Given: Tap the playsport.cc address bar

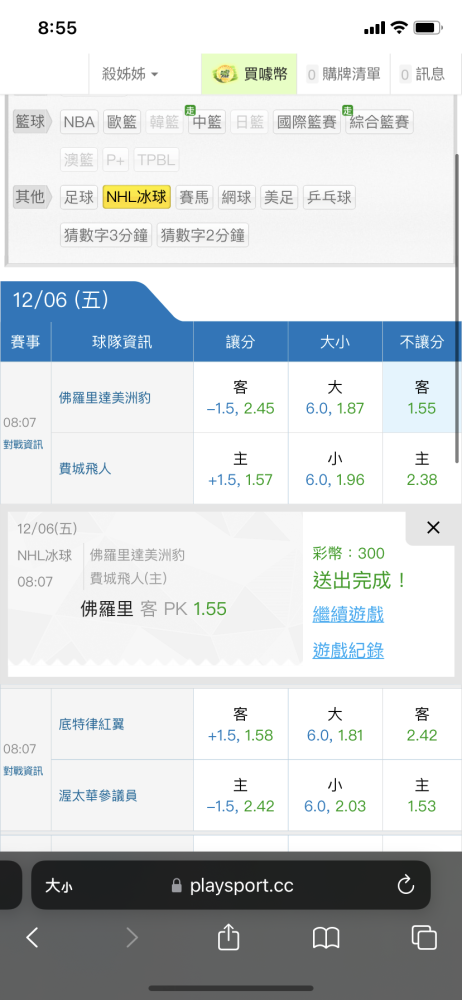Looking at the screenshot, I should [232, 885].
